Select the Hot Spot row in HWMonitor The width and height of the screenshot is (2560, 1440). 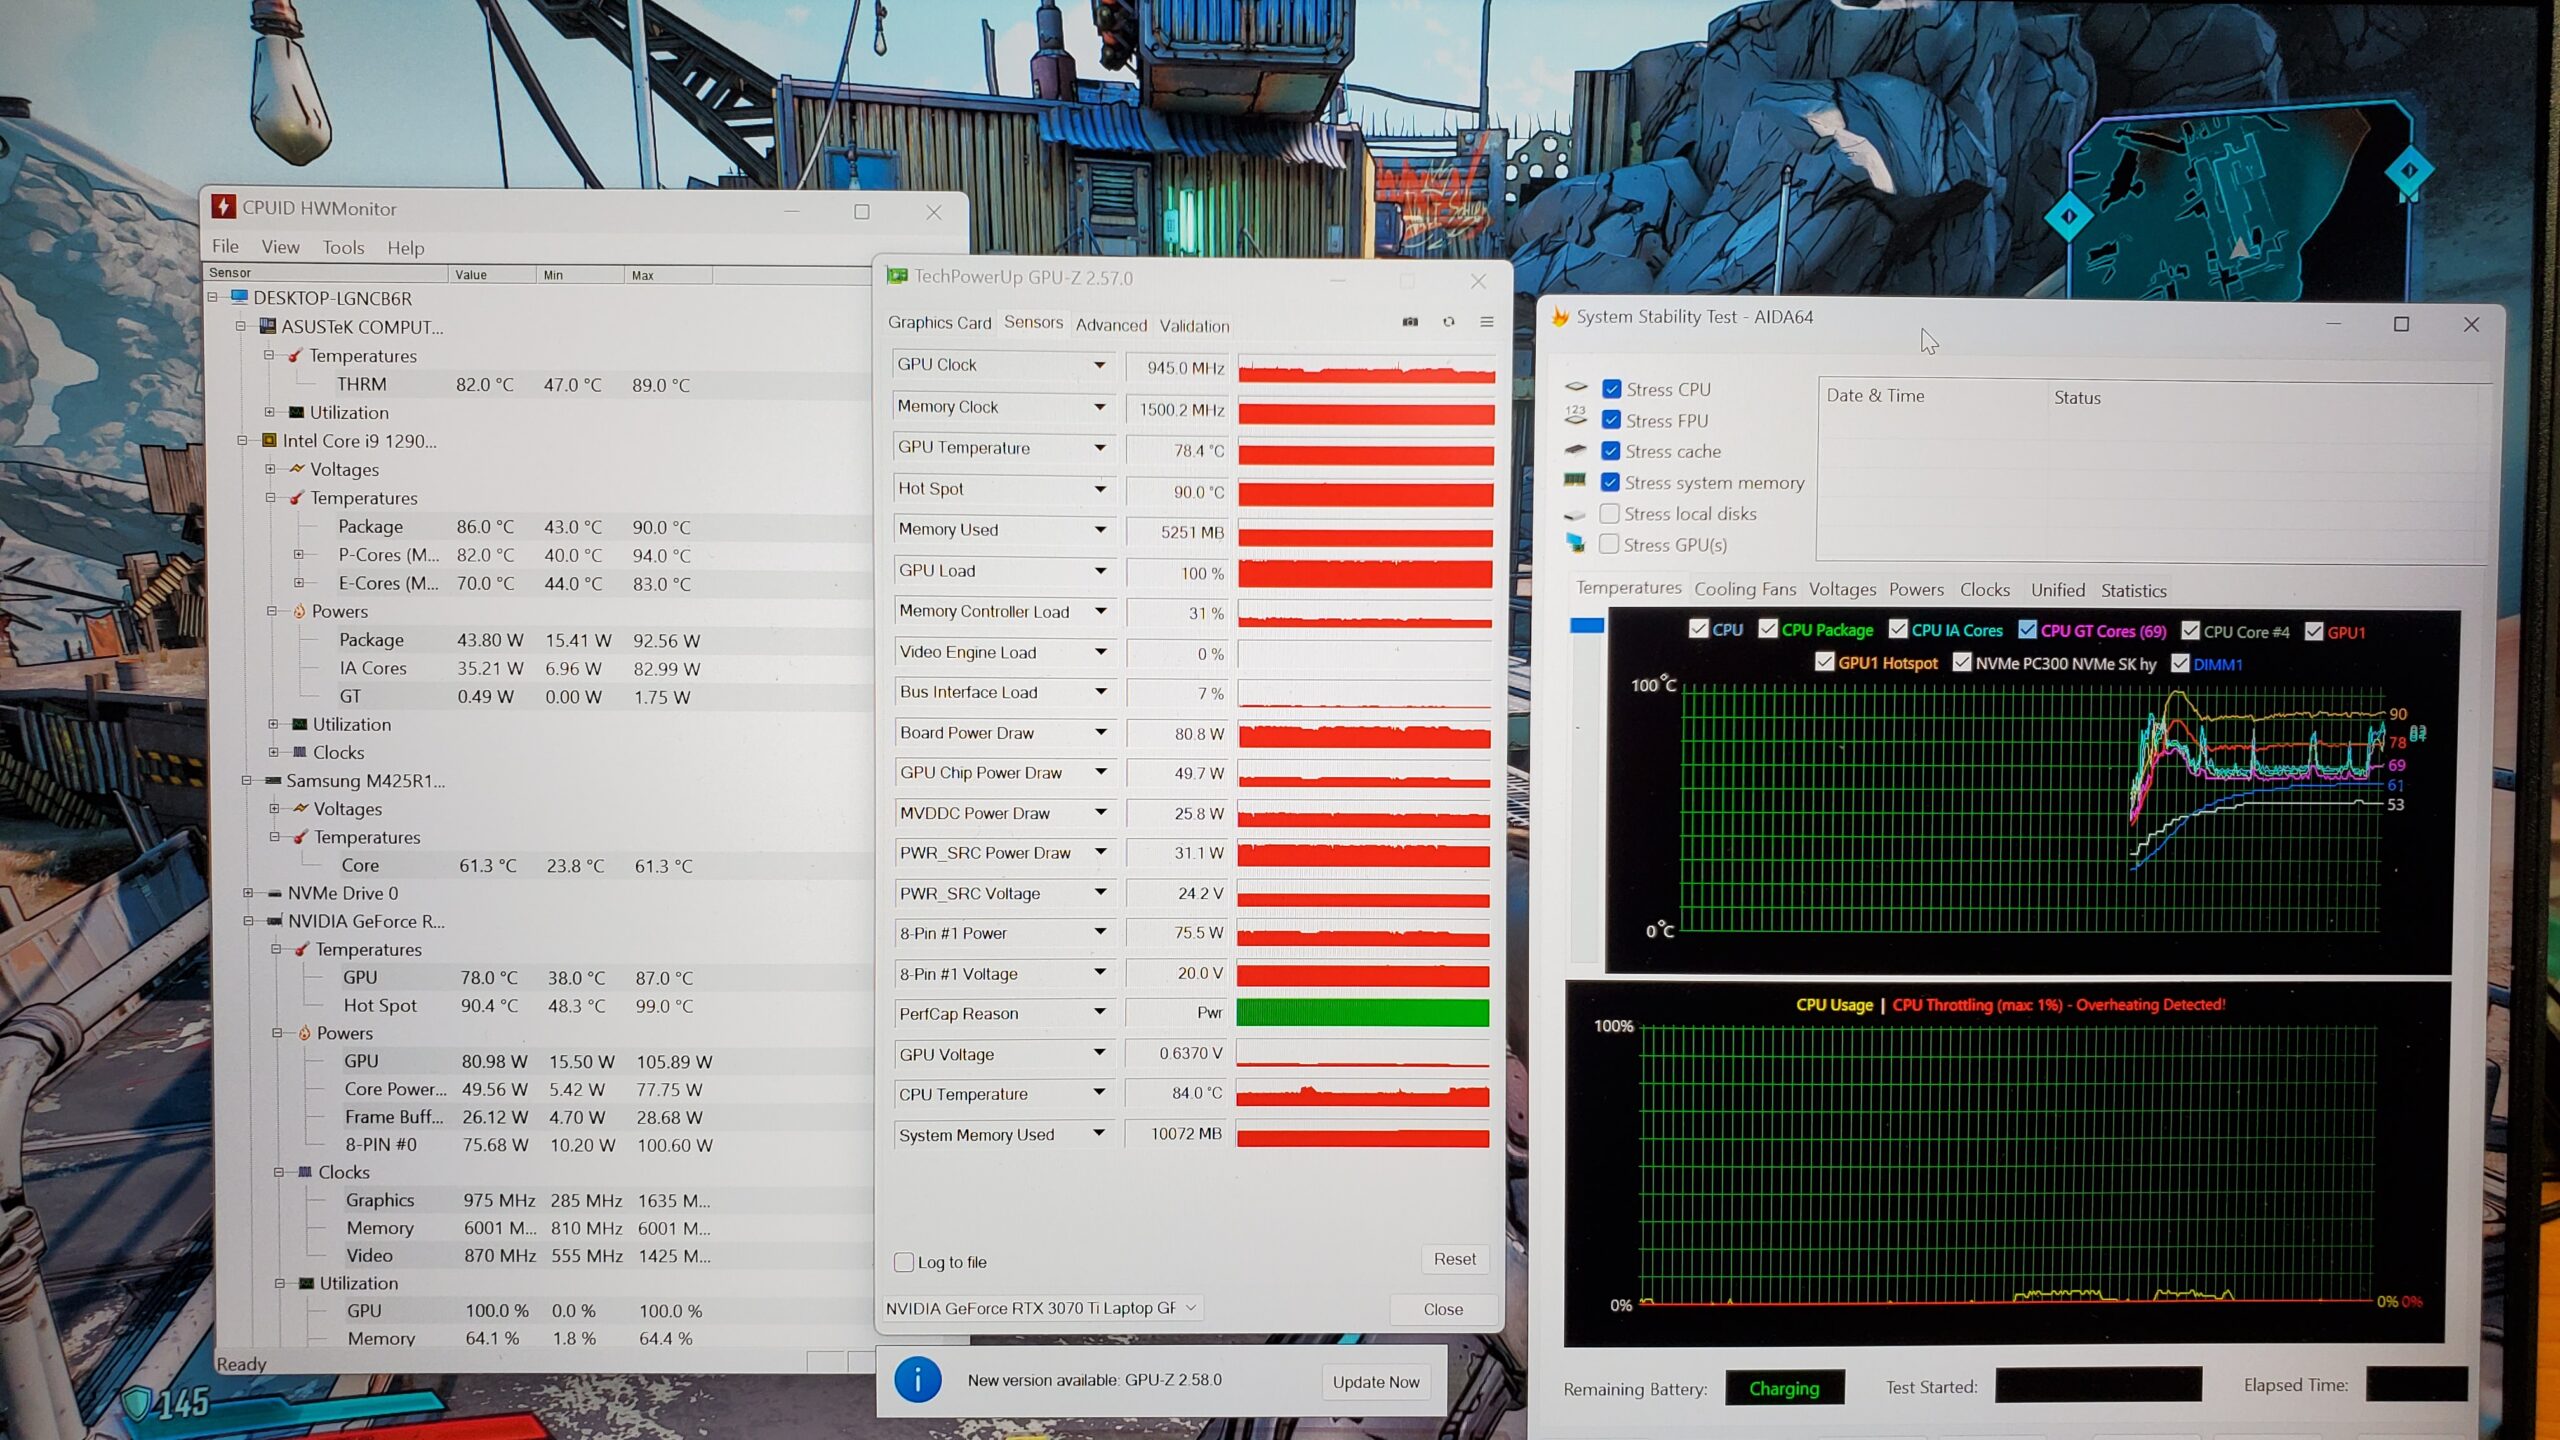[380, 1006]
